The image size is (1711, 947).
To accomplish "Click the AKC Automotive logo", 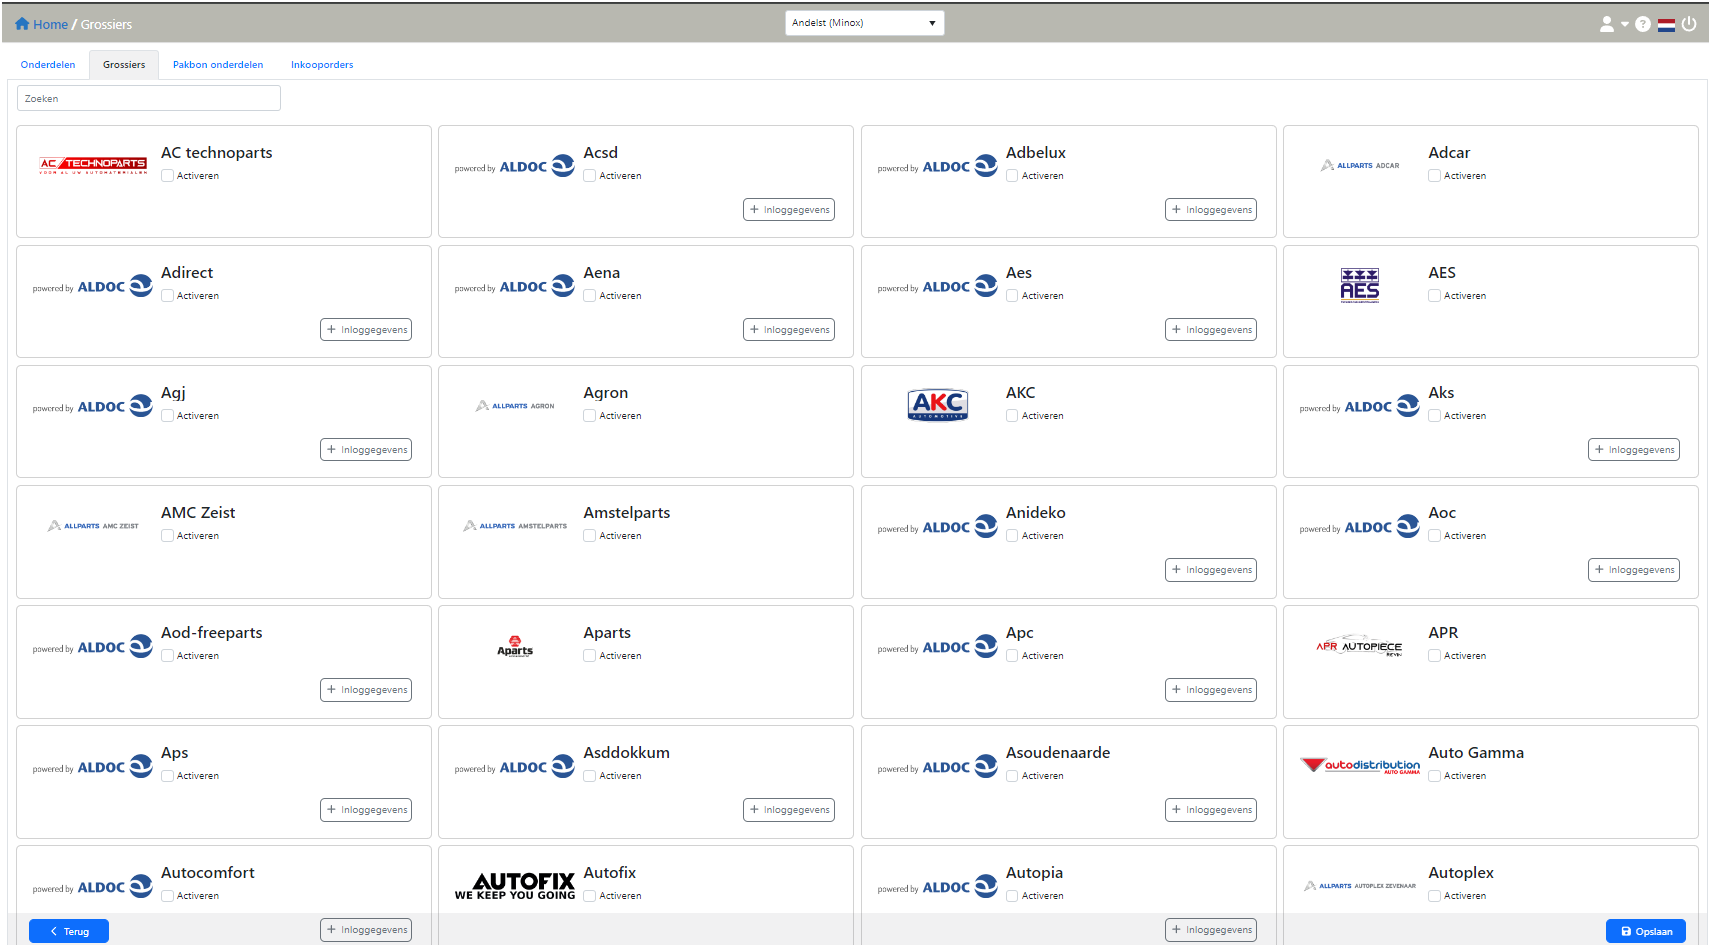I will point(937,405).
